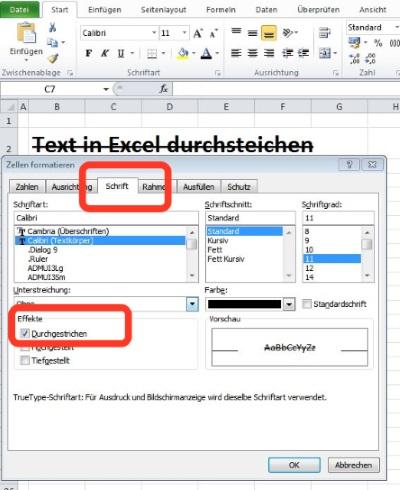This screenshot has height=490, width=400.
Task: Uncheck the Durchgestrichen checkbox
Action: pyautogui.click(x=25, y=333)
